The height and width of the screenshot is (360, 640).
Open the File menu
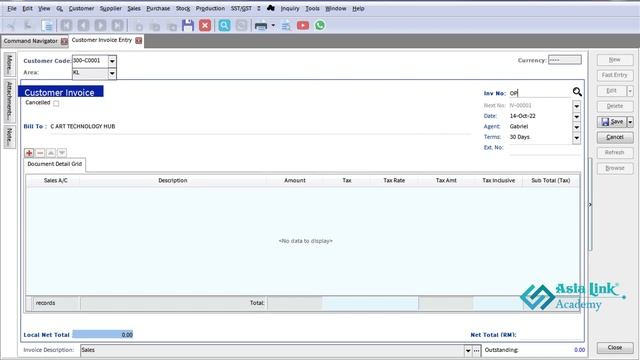[x=12, y=8]
